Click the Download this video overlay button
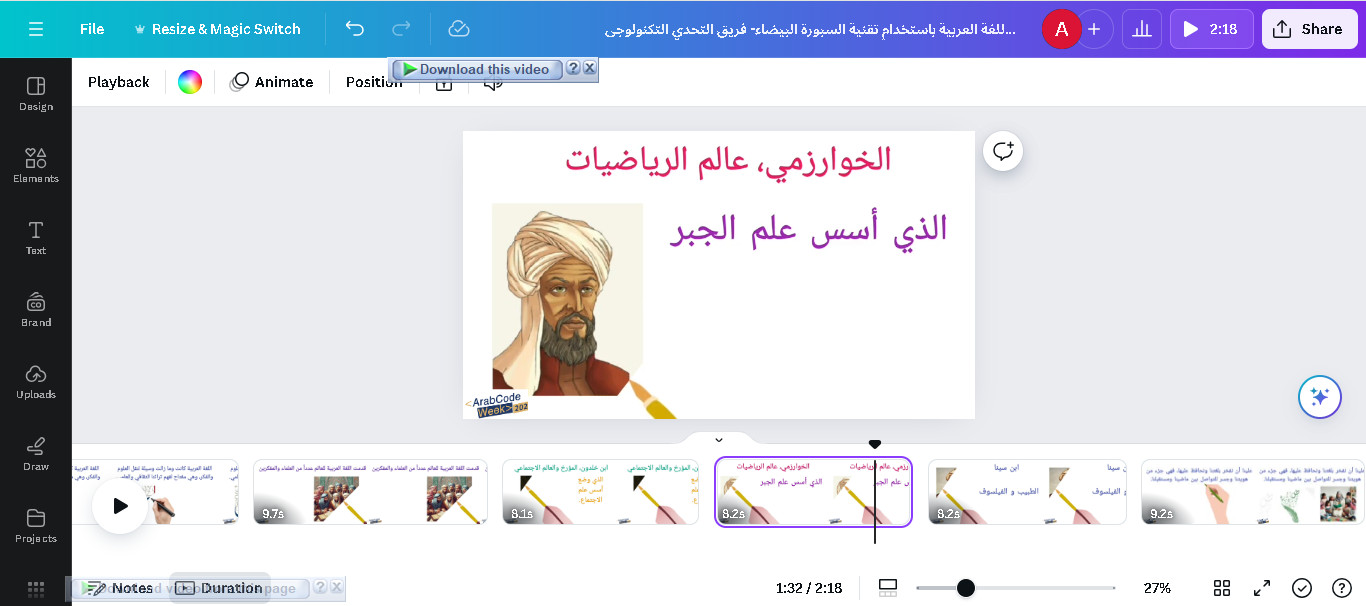 coord(477,69)
